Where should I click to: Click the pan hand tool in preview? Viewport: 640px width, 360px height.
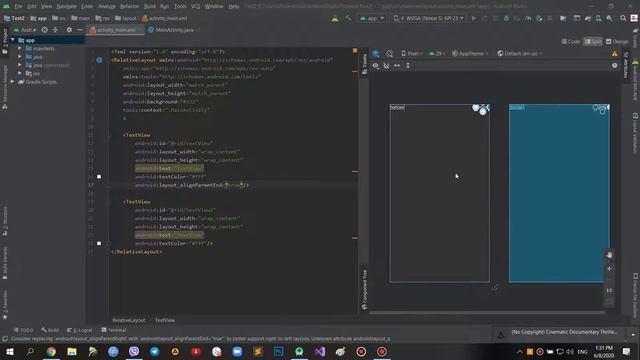(609, 255)
